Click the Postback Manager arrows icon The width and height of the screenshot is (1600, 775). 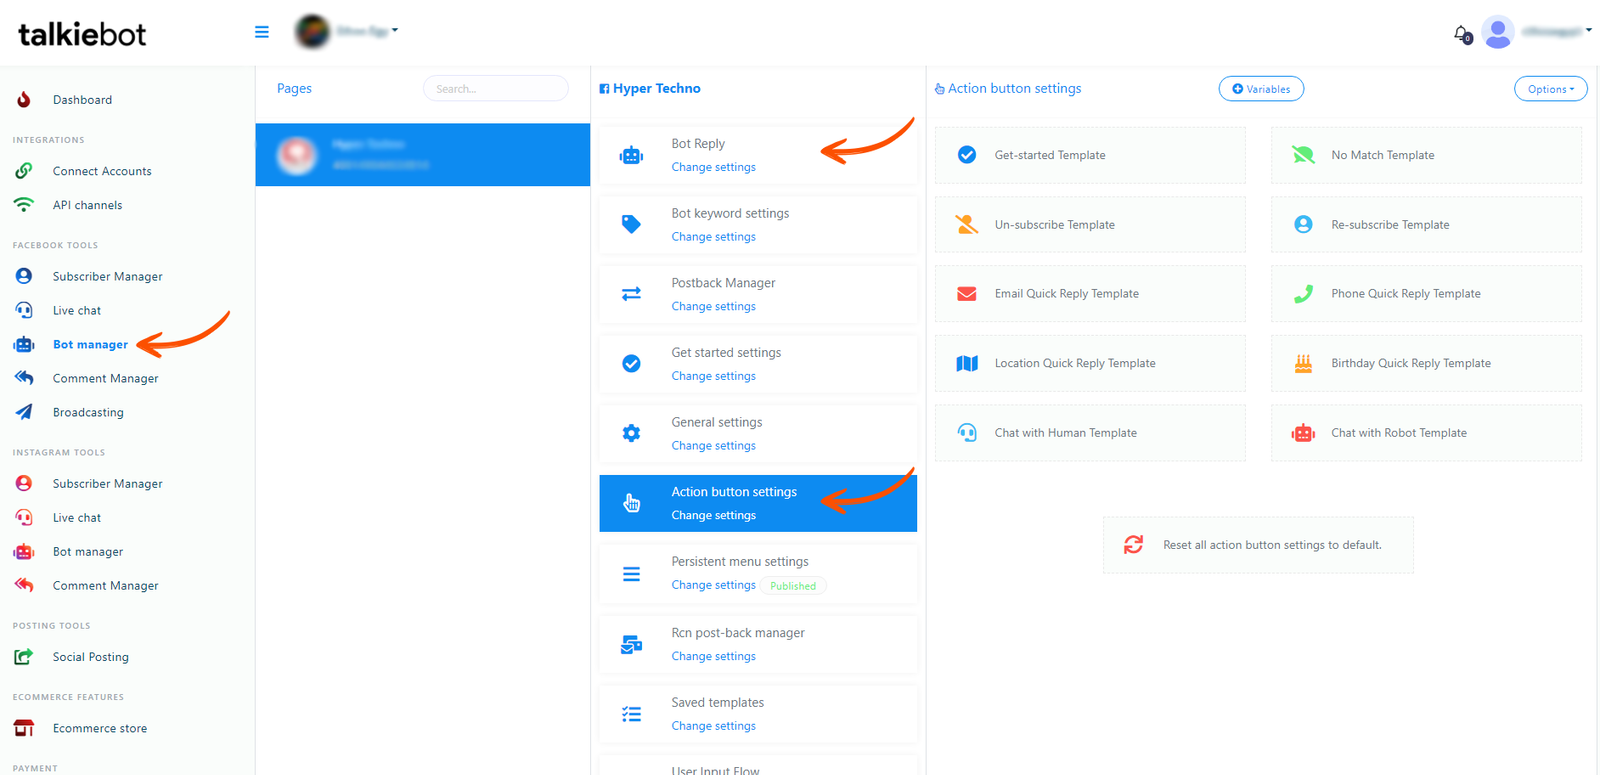coord(631,294)
